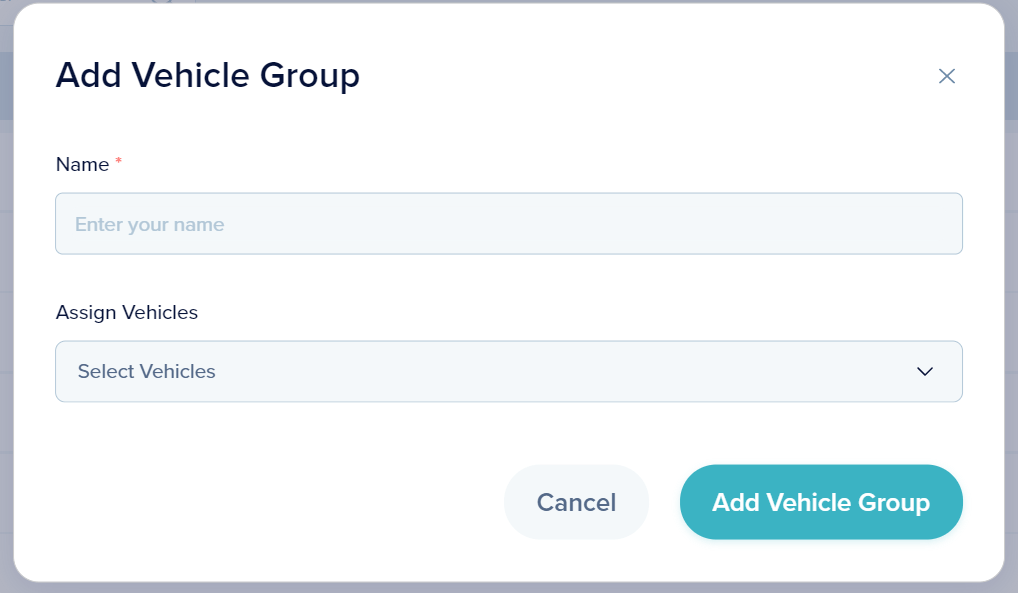The width and height of the screenshot is (1018, 593).
Task: Dismiss the dialog using Cancel
Action: [x=576, y=502]
